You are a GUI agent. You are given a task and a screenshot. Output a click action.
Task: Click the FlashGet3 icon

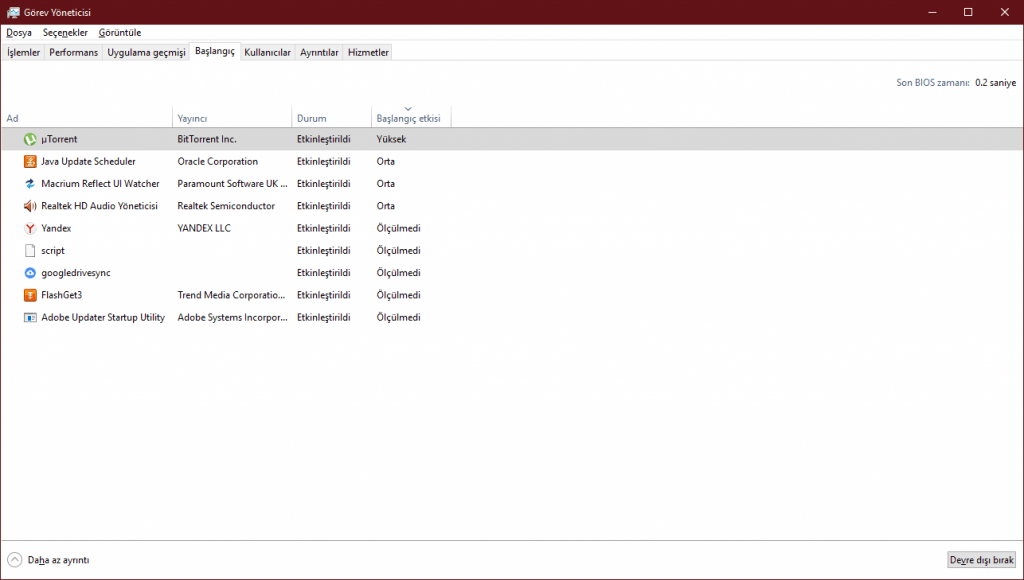(30, 295)
